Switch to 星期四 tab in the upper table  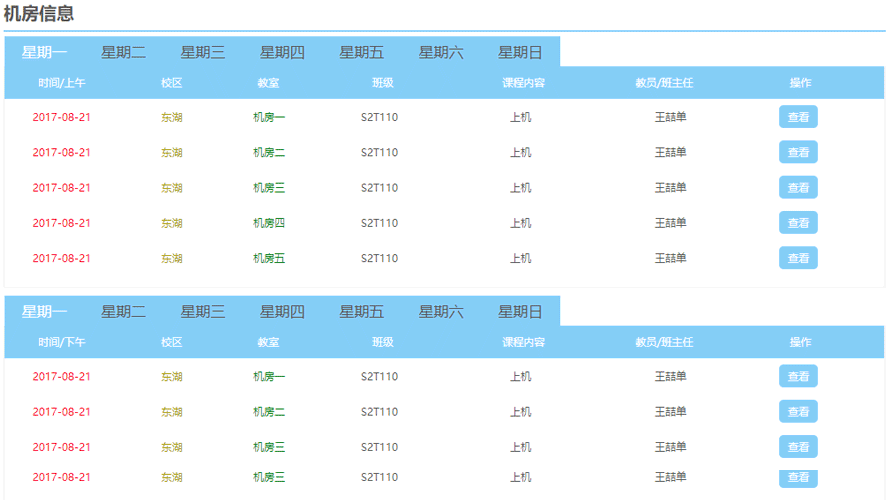pos(282,52)
